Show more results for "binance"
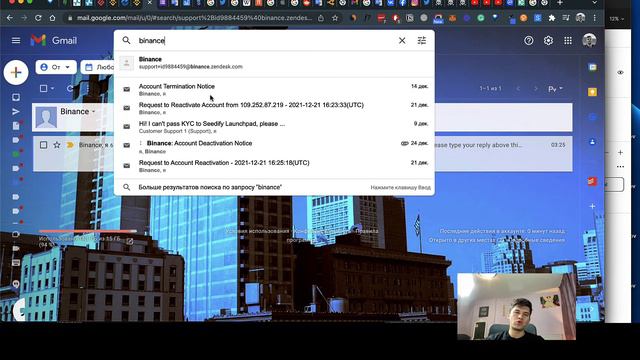640x360 pixels. 274,187
